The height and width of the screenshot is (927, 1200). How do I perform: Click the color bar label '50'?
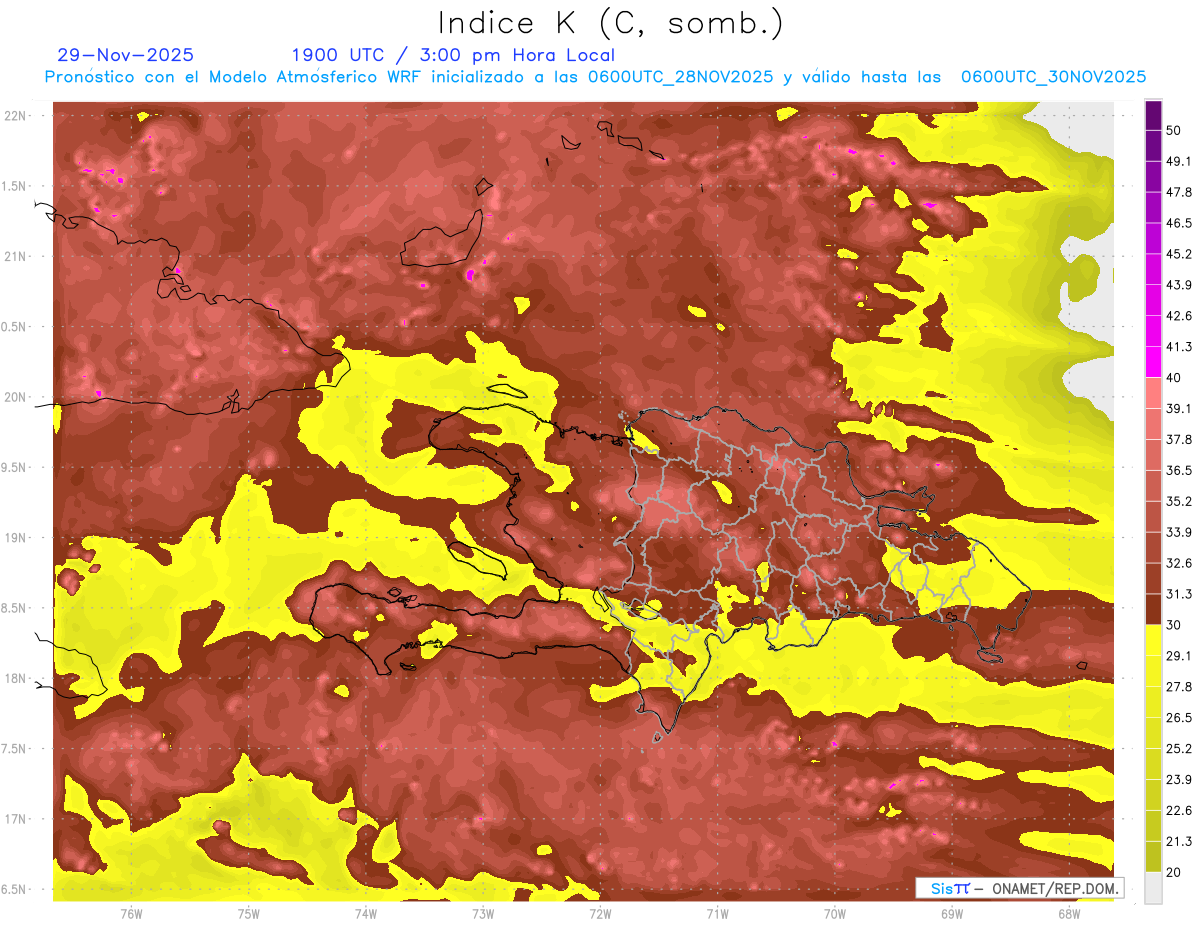(x=1174, y=130)
